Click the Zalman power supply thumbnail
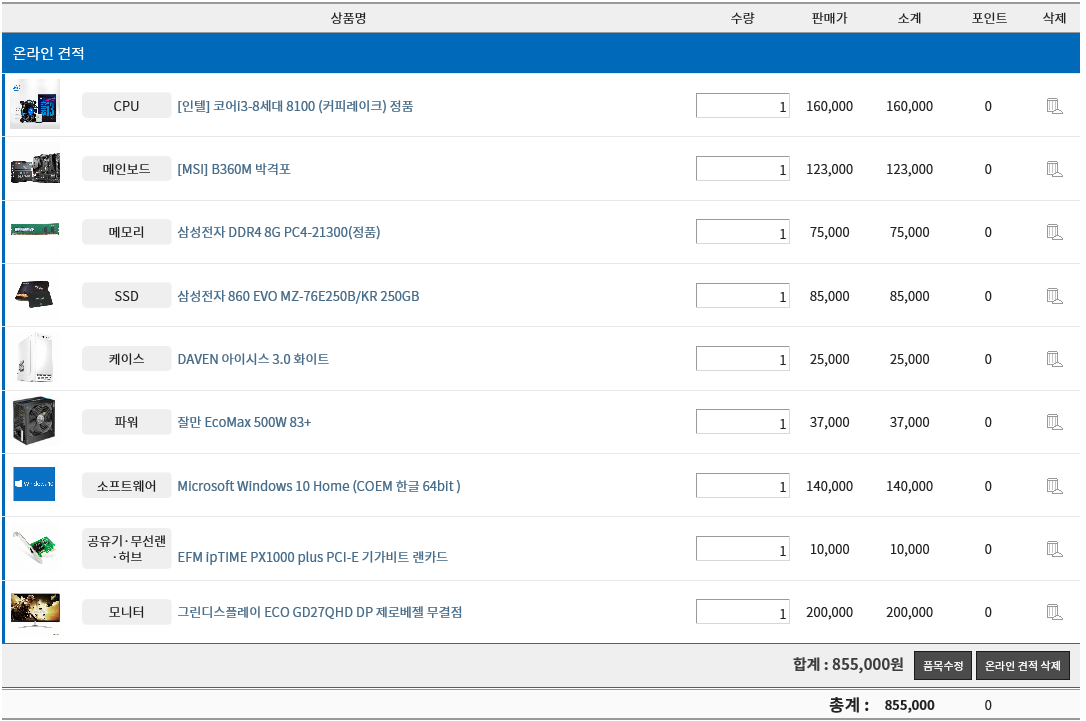Screen dimensions: 1086x721 [35, 421]
